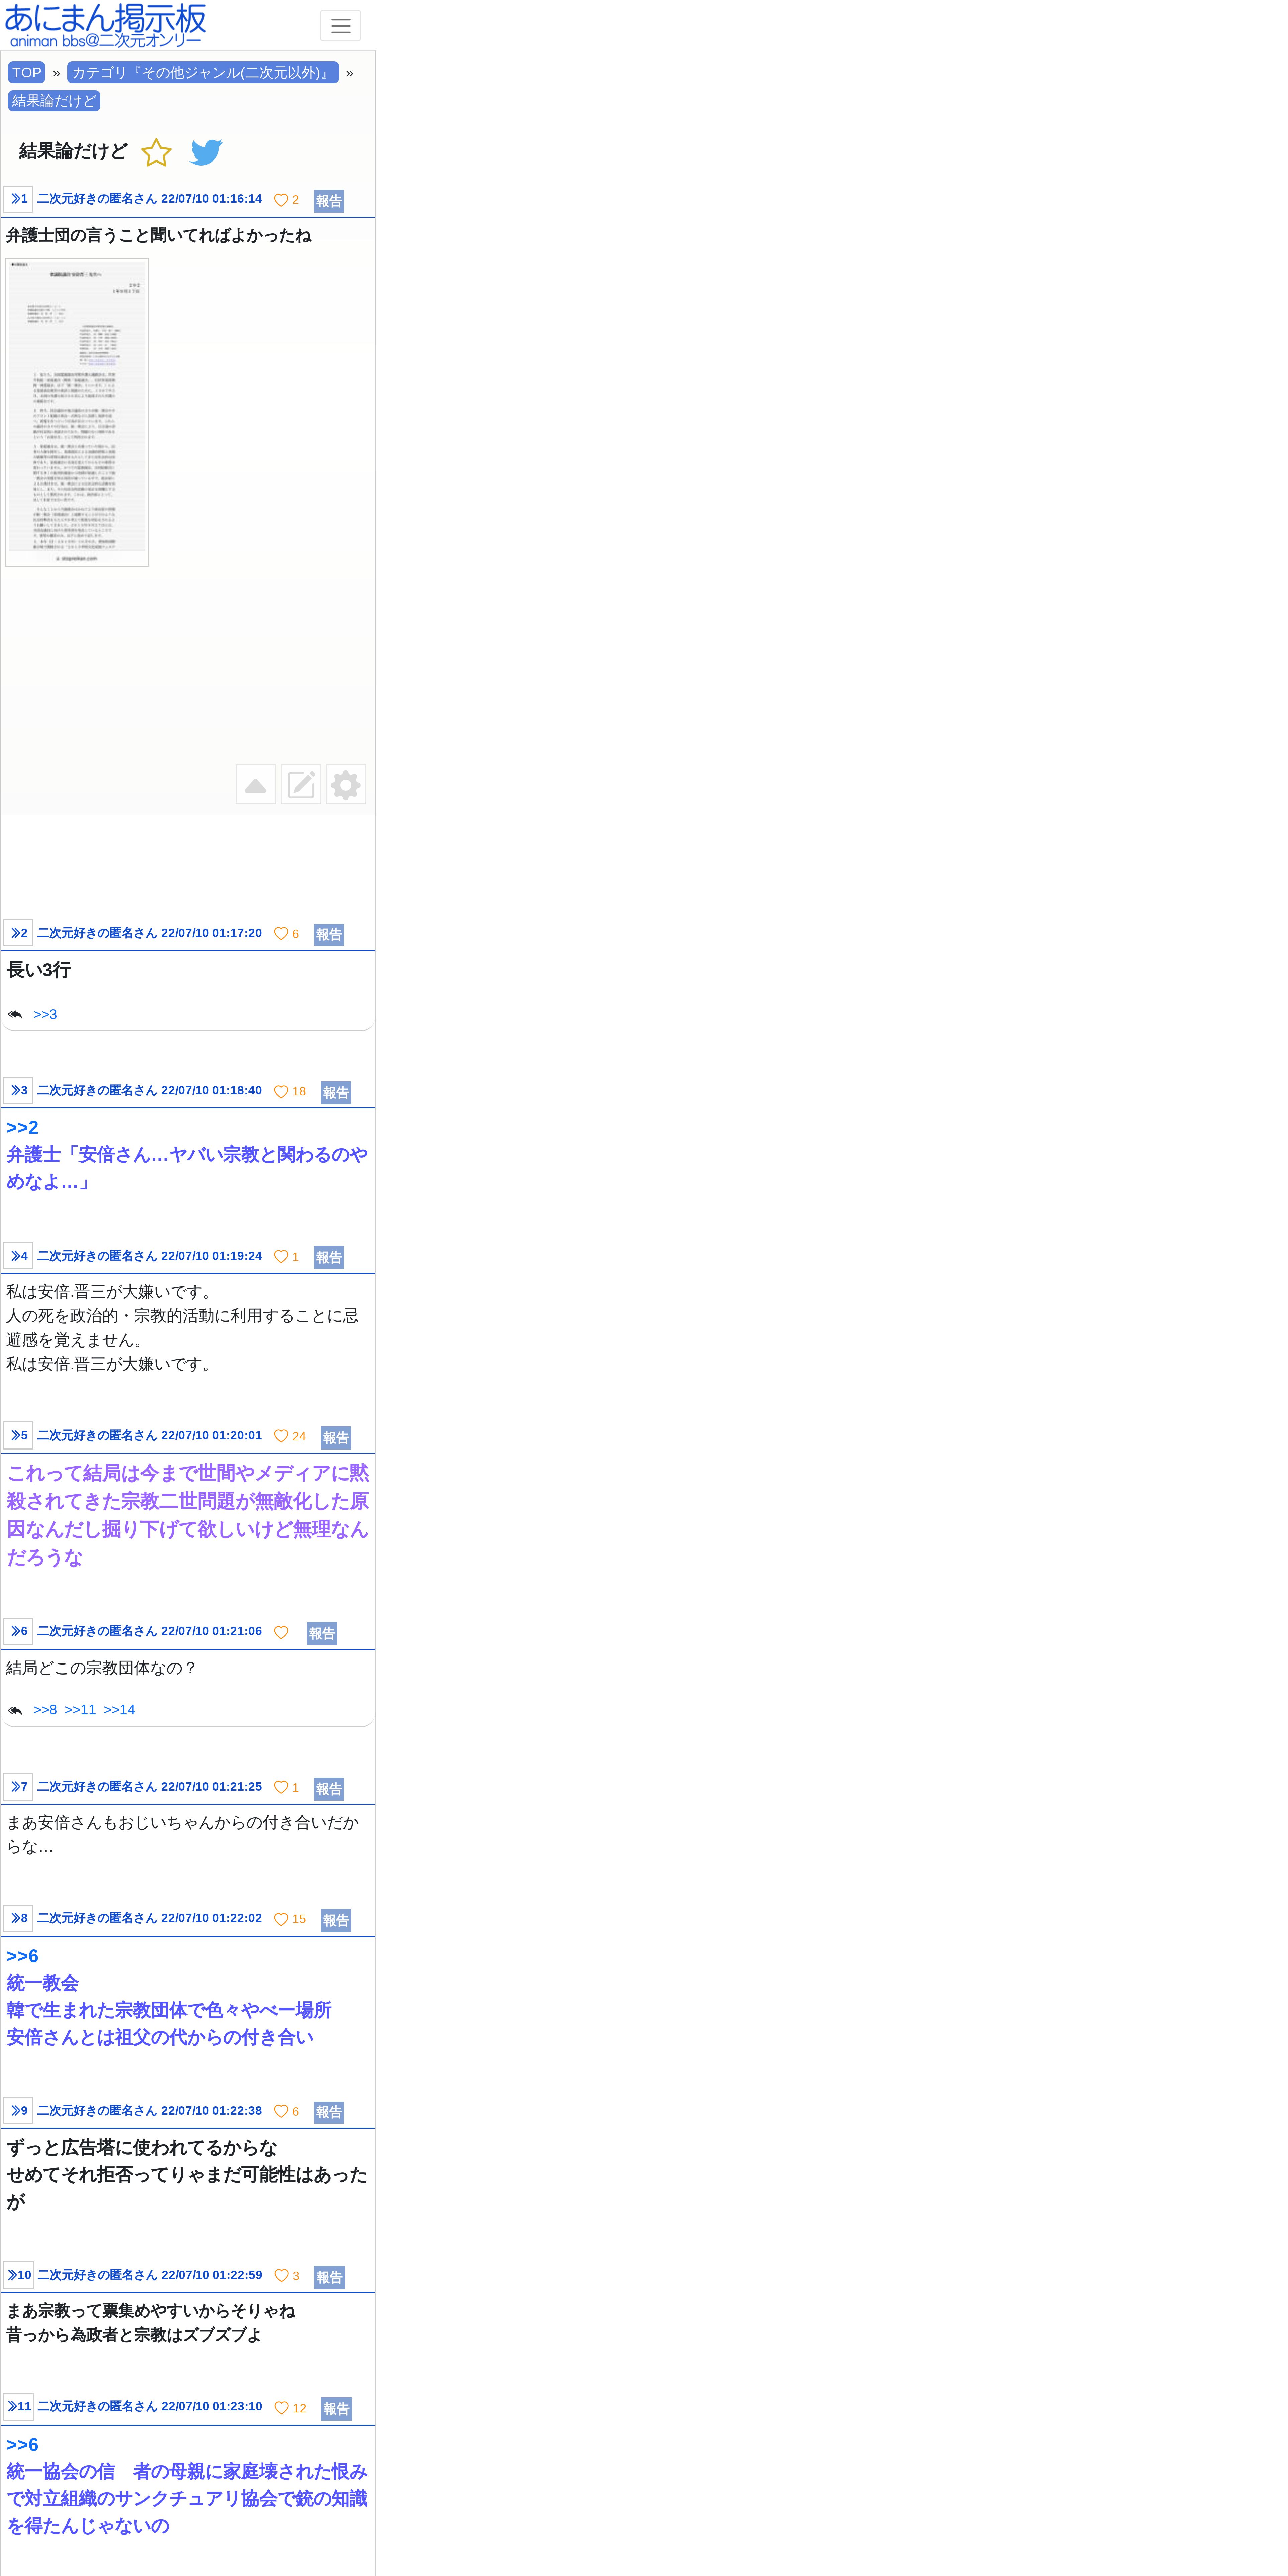Click poster name timestamp 22/07/10 01:16:14
Viewport: 1288px width, 2576px height.
pos(150,199)
